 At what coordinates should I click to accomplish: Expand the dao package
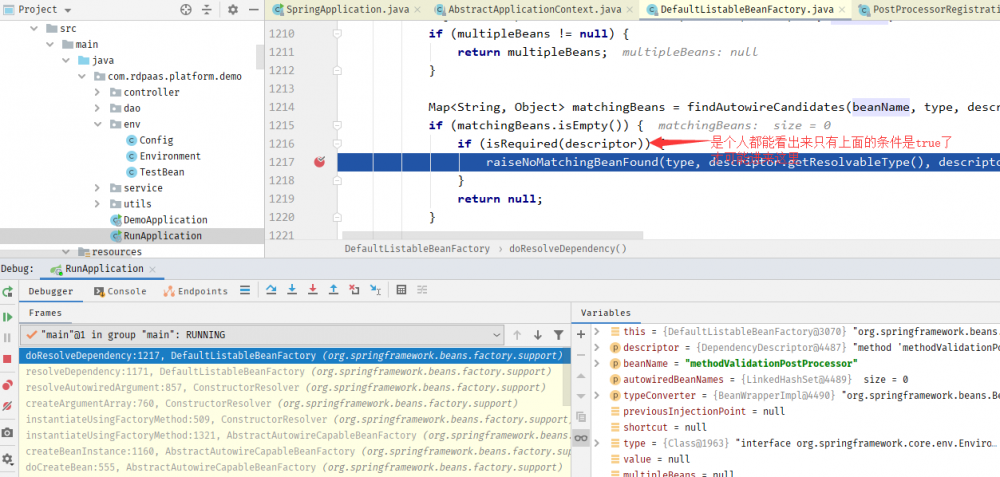pyautogui.click(x=98, y=108)
